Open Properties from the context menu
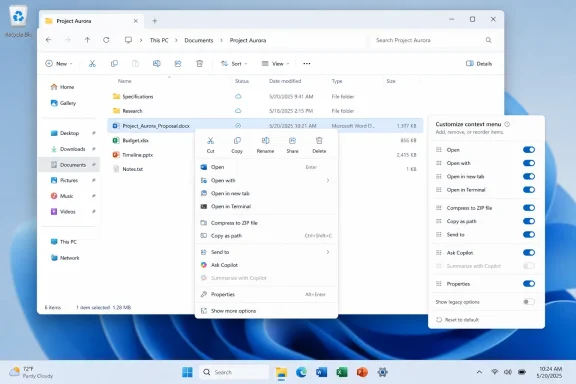This screenshot has height=384, width=576. (x=266, y=294)
